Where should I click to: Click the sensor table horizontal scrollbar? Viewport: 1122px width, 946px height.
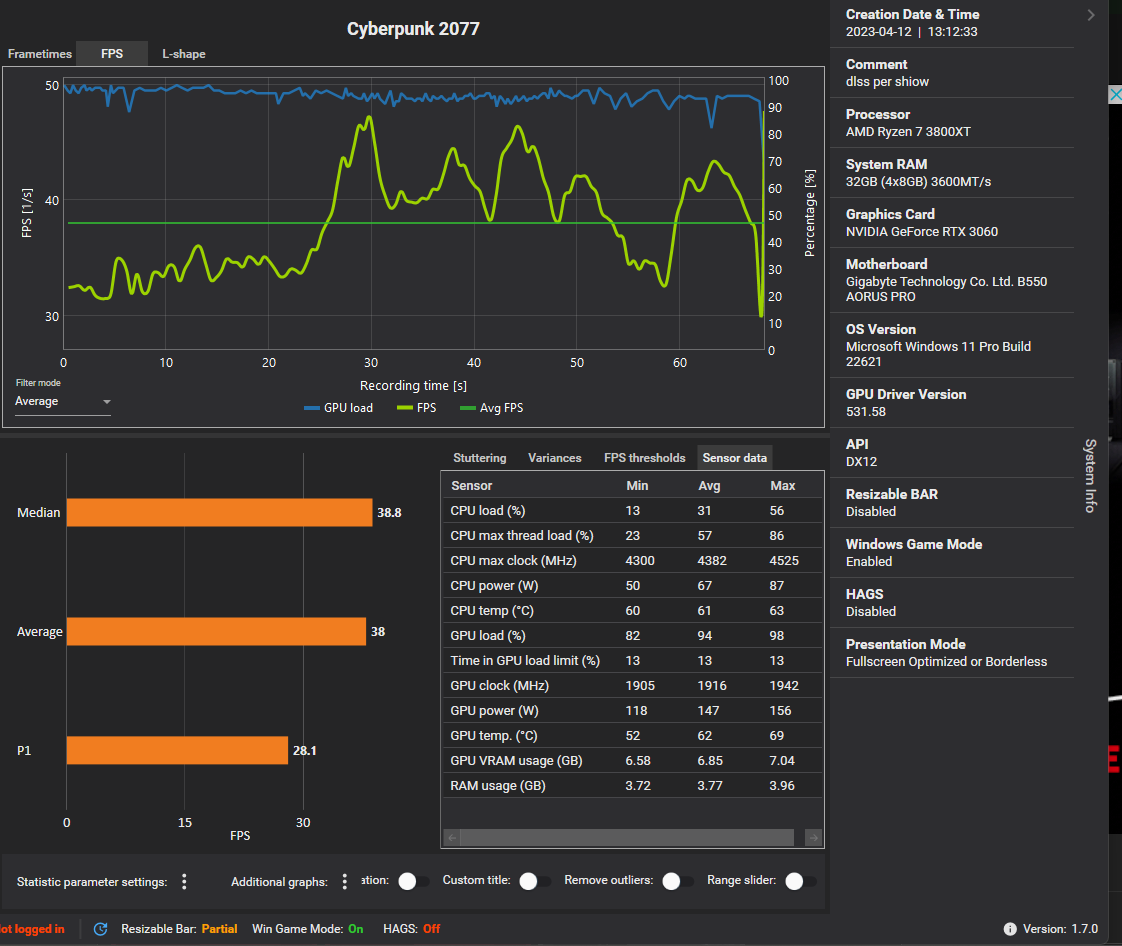pyautogui.click(x=627, y=837)
